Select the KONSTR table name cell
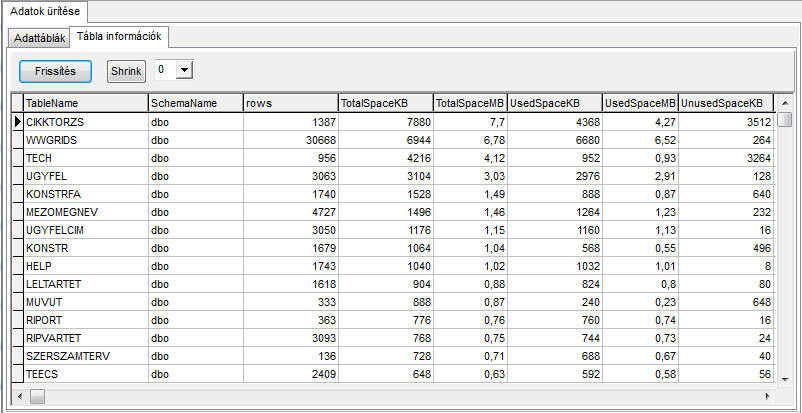The image size is (802, 413). pos(86,248)
